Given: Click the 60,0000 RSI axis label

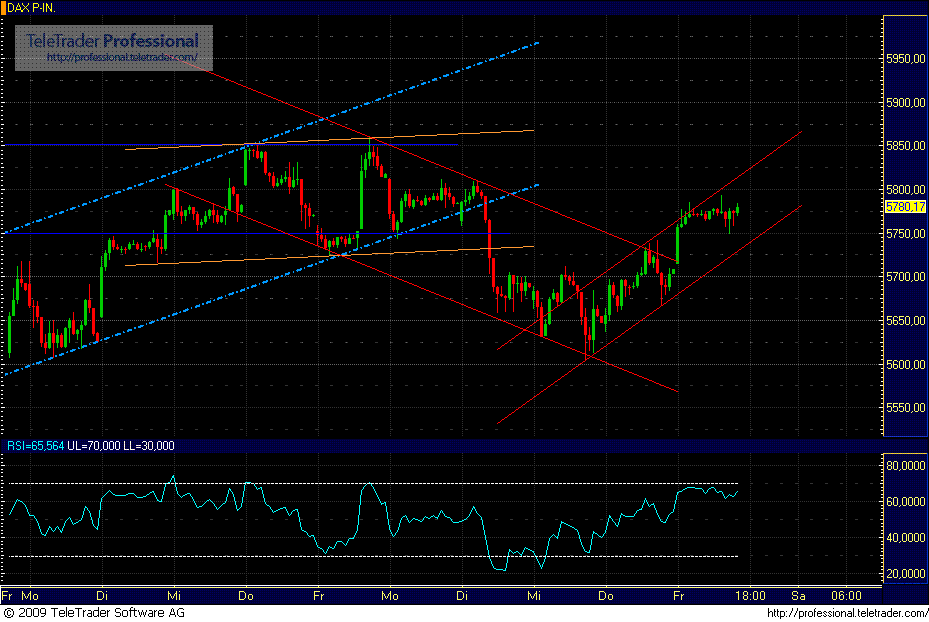Looking at the screenshot, I should point(905,502).
